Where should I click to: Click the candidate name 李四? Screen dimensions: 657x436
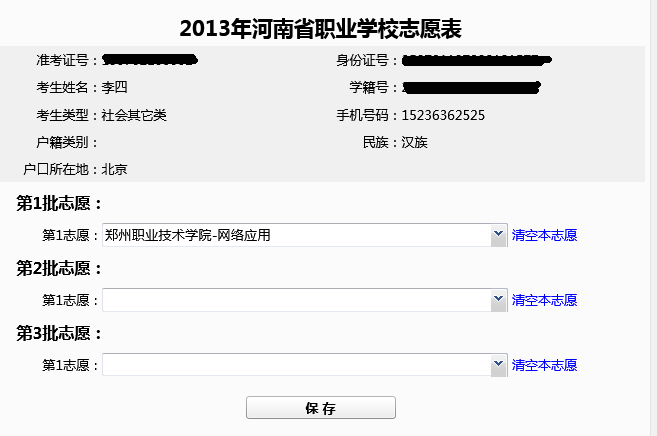[115, 88]
